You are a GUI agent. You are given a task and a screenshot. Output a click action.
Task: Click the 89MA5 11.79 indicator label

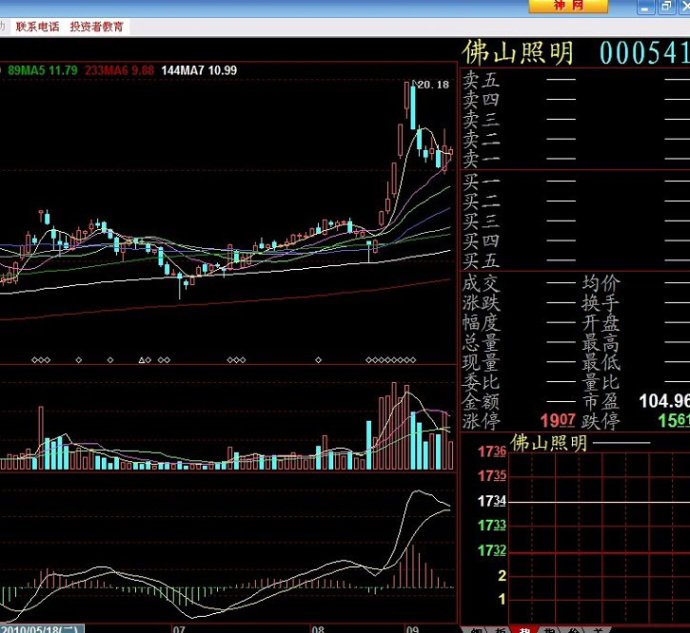(x=43, y=70)
